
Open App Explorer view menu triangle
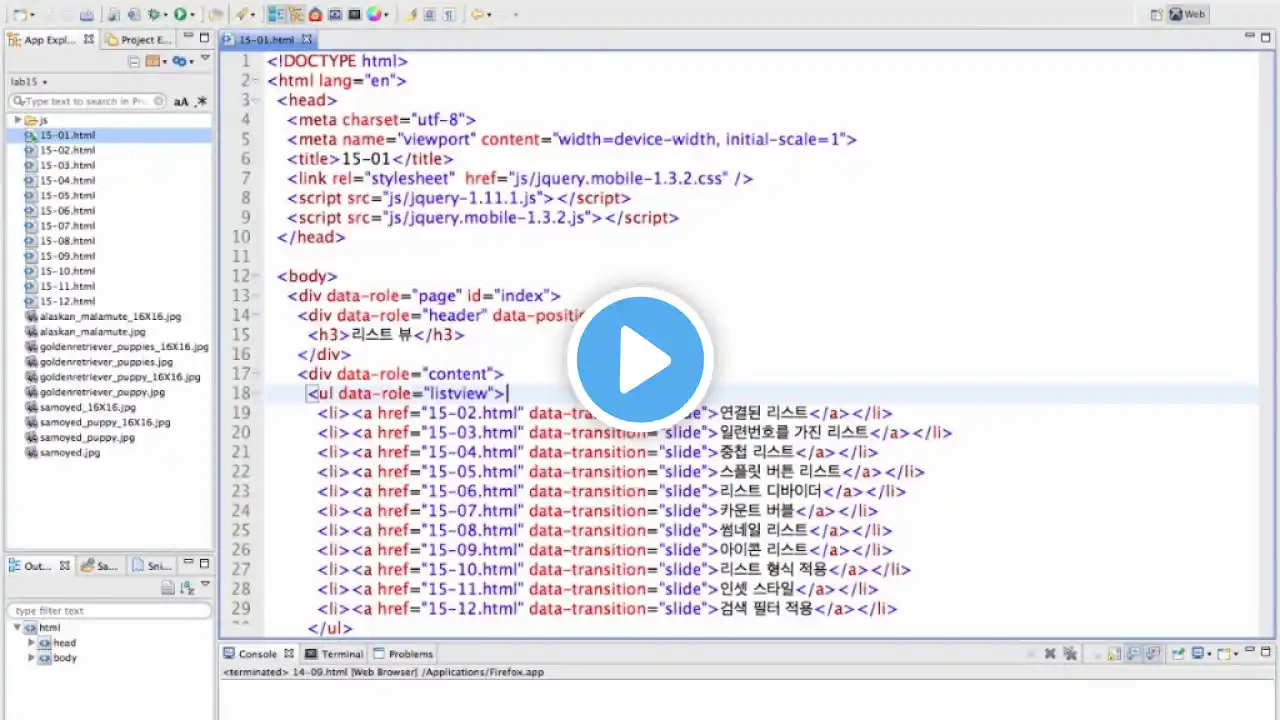click(206, 60)
